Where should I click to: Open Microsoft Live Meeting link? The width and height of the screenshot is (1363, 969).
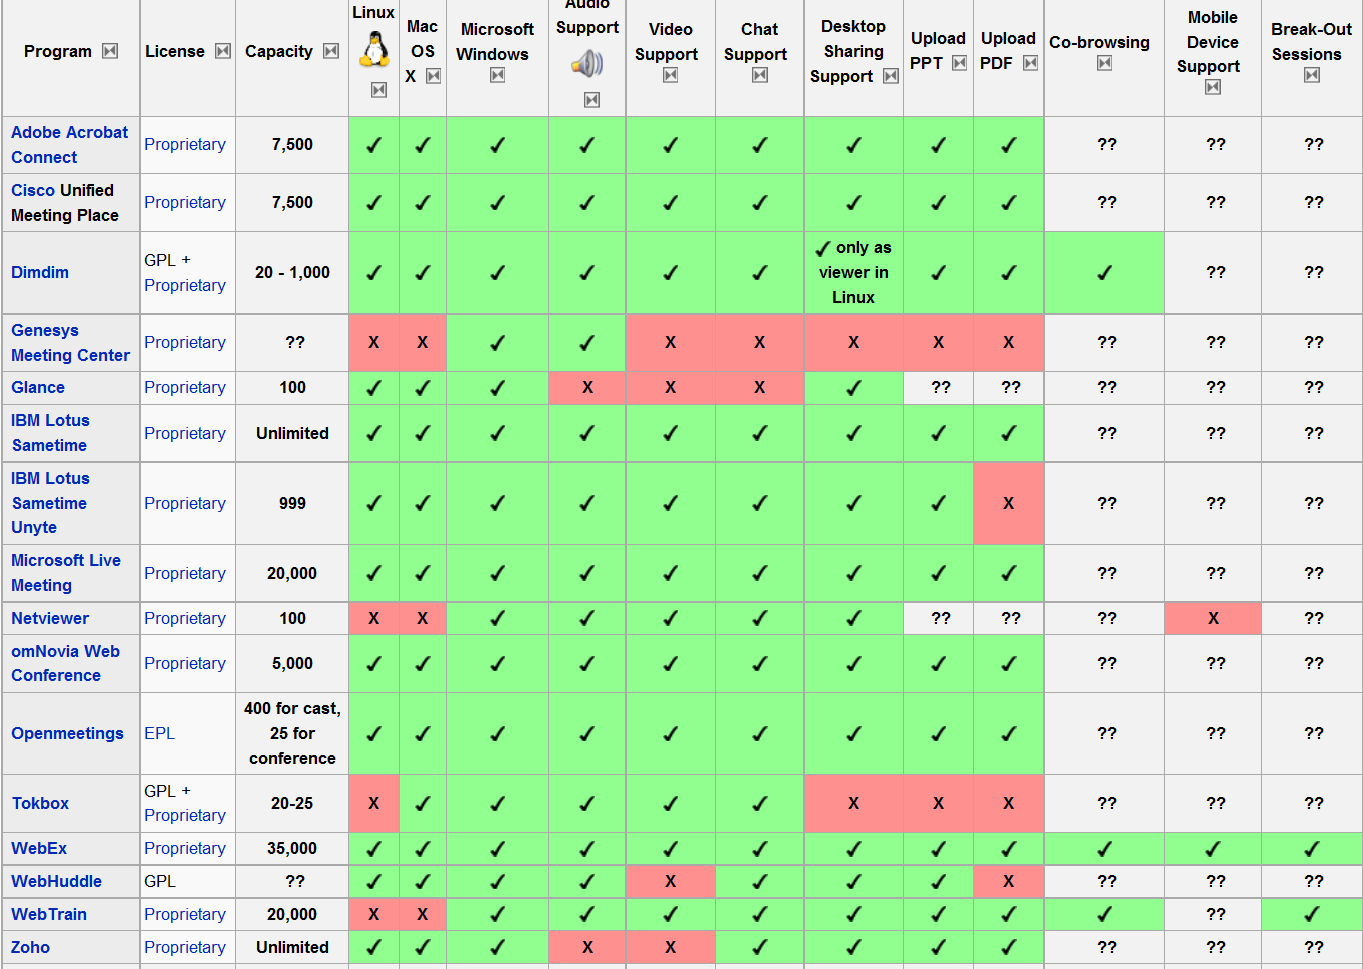point(65,573)
